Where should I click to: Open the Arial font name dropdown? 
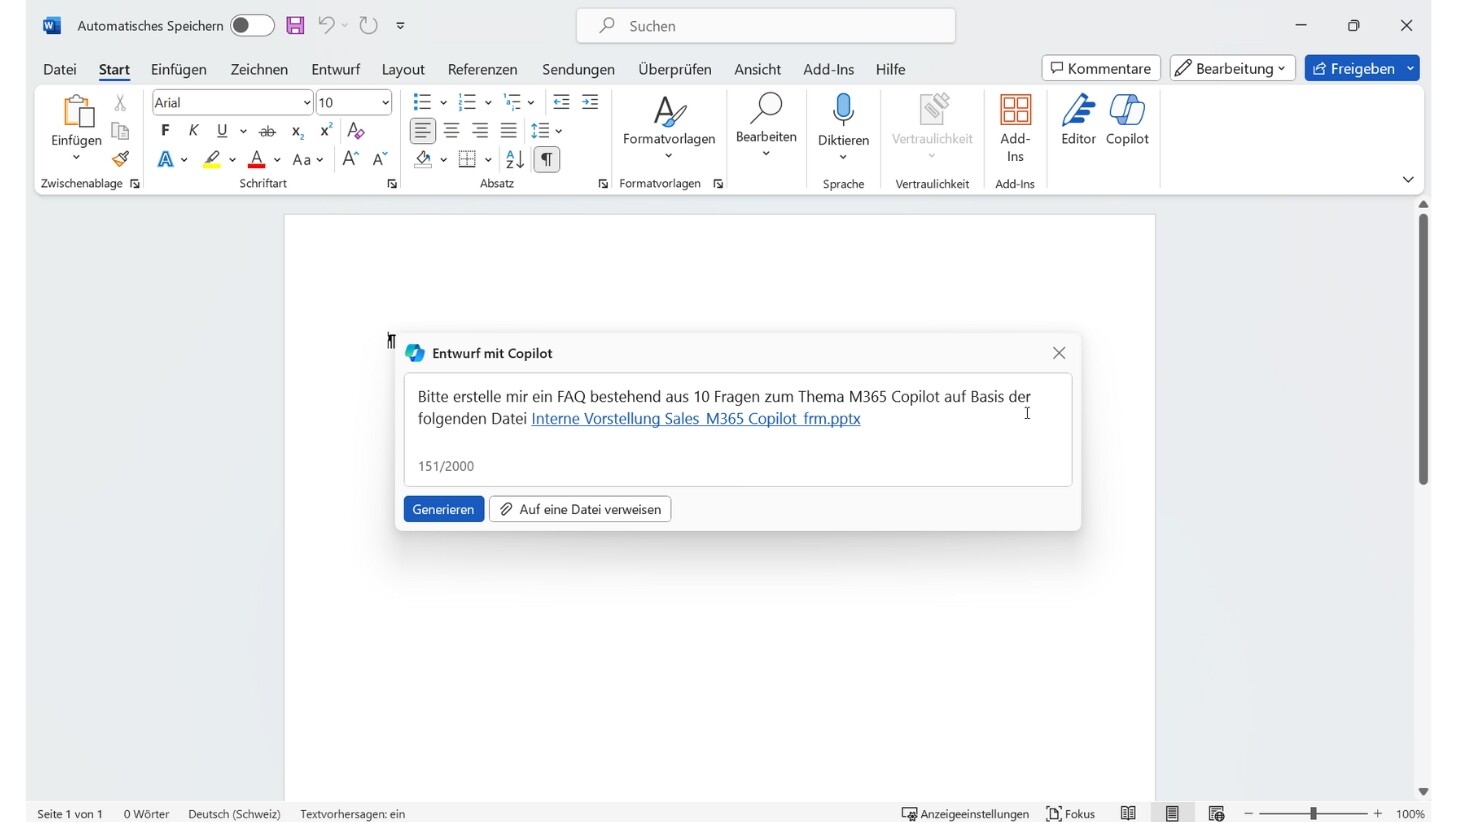click(x=306, y=103)
